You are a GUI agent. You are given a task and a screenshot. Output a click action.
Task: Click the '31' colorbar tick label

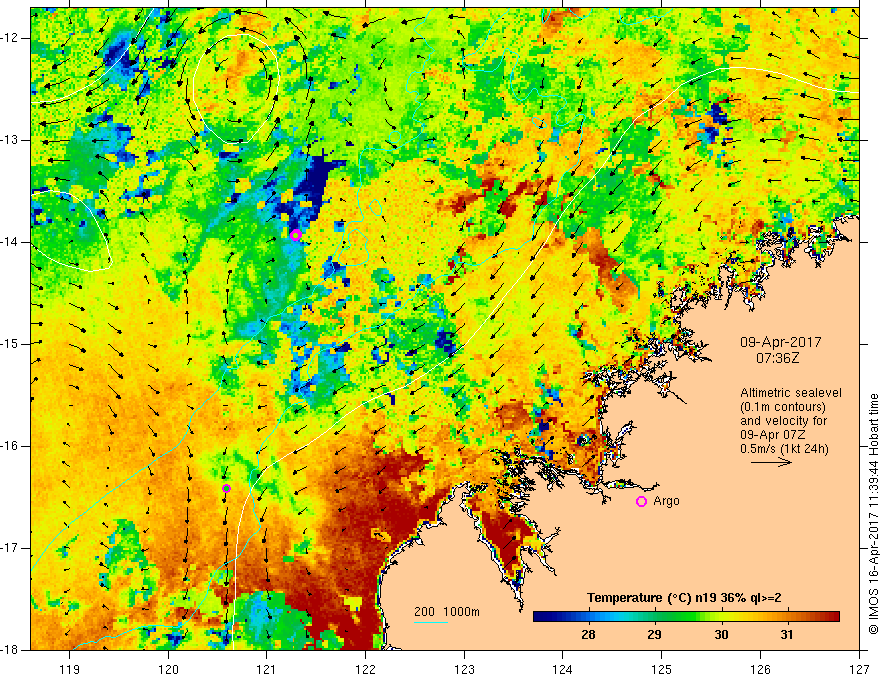point(787,635)
